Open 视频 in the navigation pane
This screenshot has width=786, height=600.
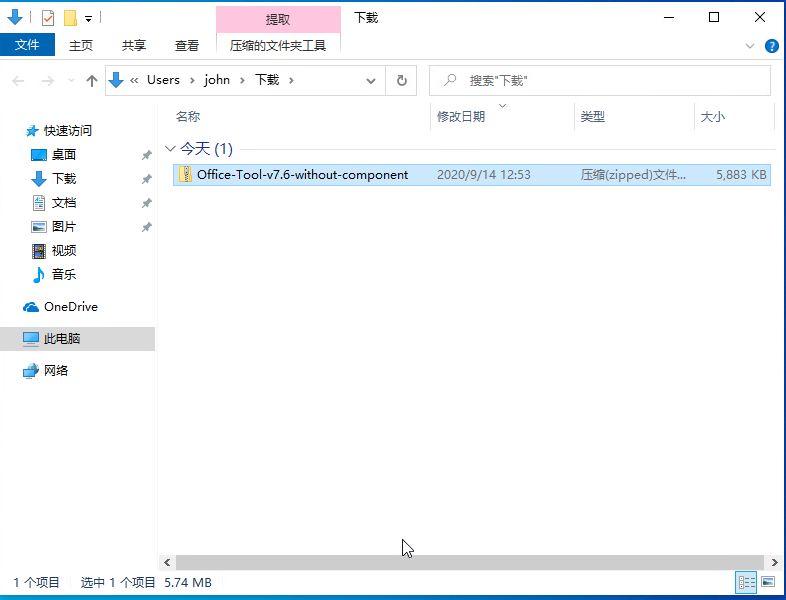pyautogui.click(x=64, y=250)
